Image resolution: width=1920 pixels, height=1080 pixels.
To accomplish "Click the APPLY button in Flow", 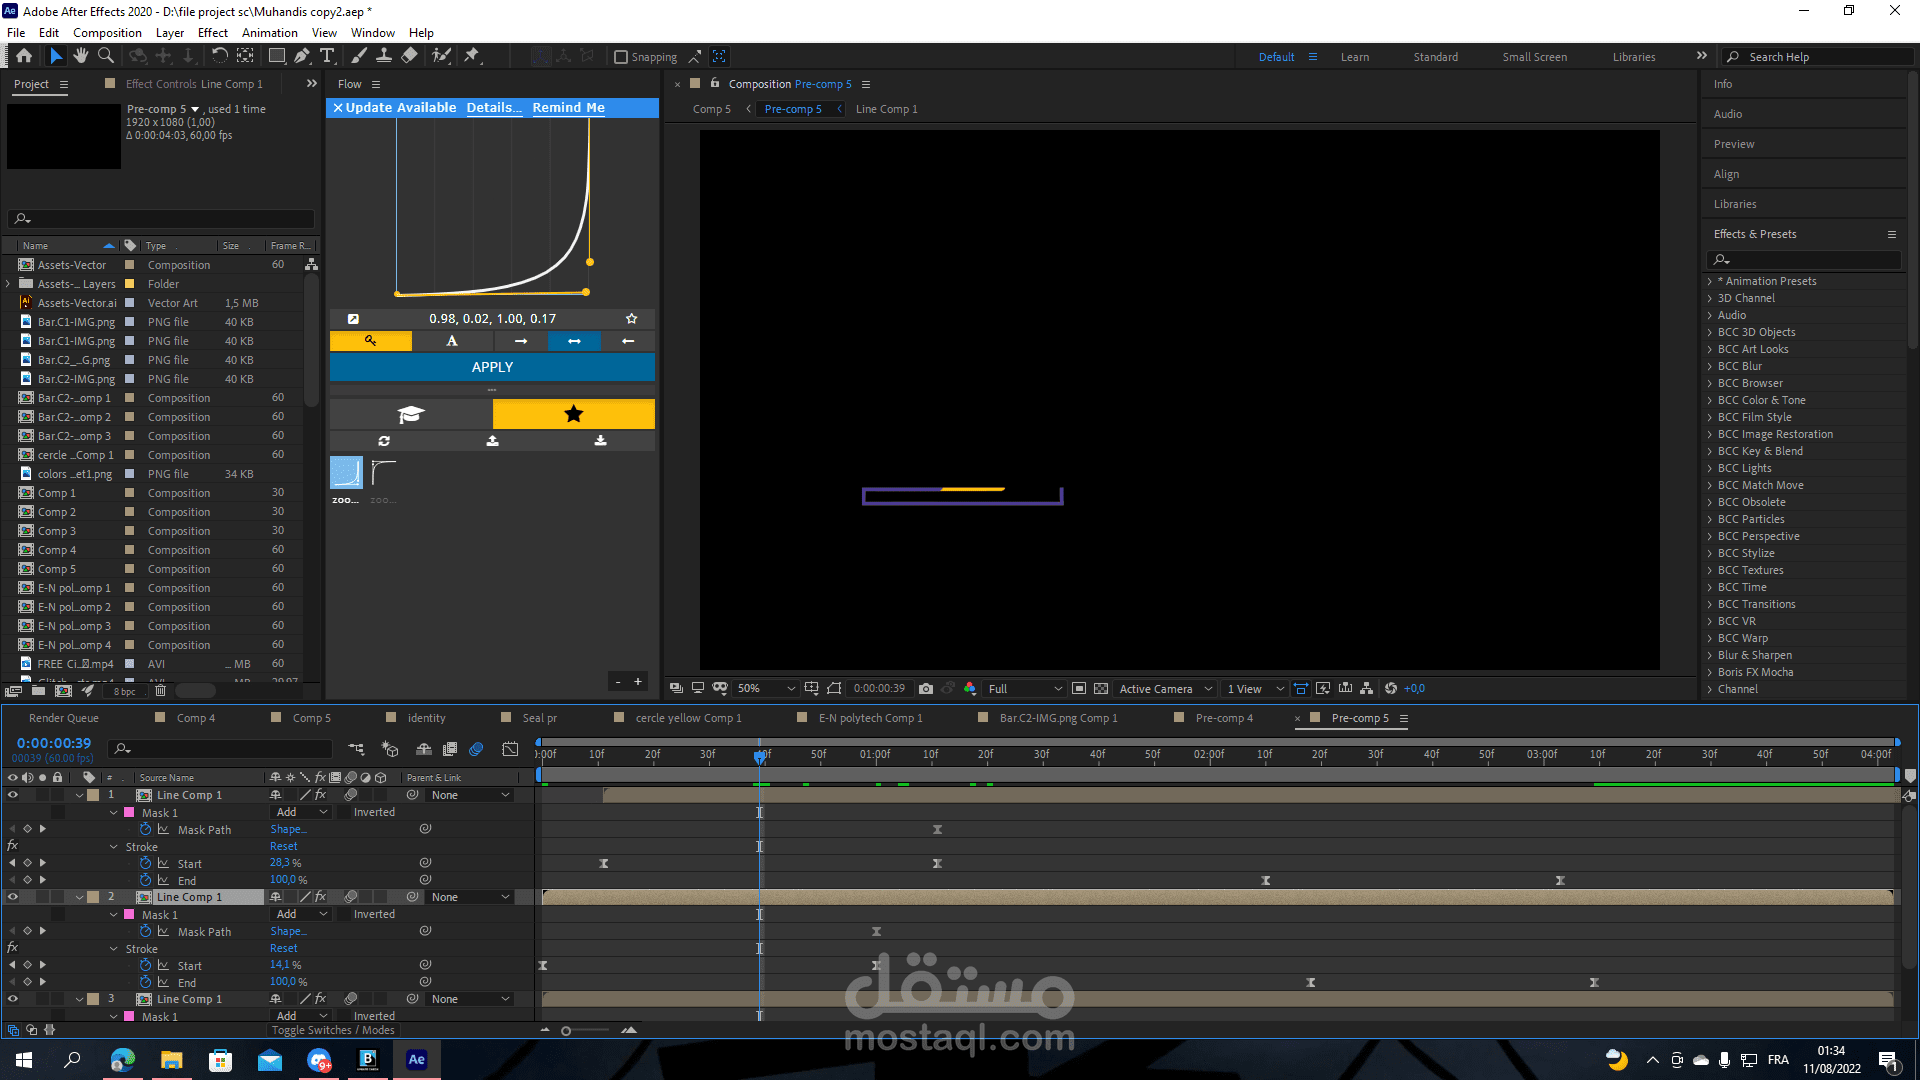I will coord(492,367).
